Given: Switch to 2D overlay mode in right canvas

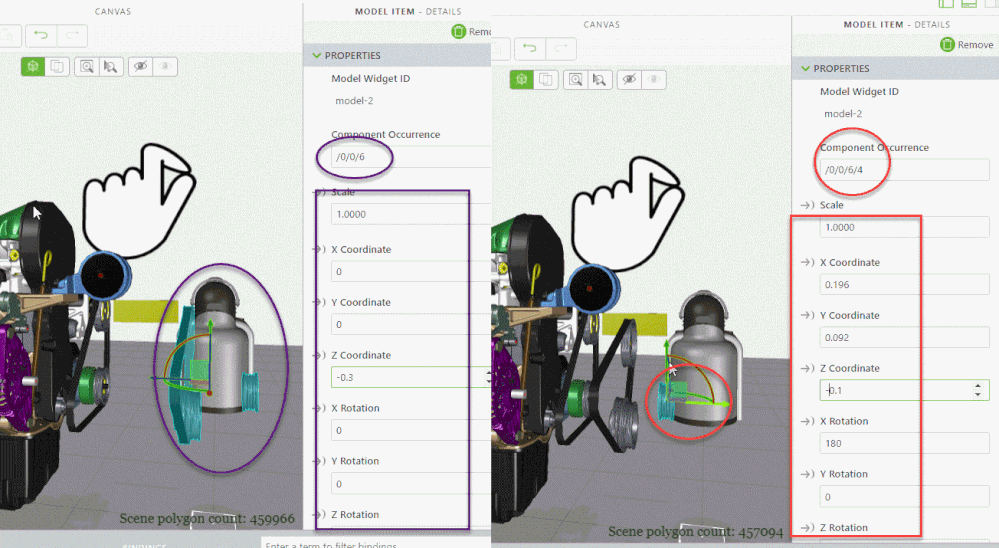Looking at the screenshot, I should [x=546, y=79].
